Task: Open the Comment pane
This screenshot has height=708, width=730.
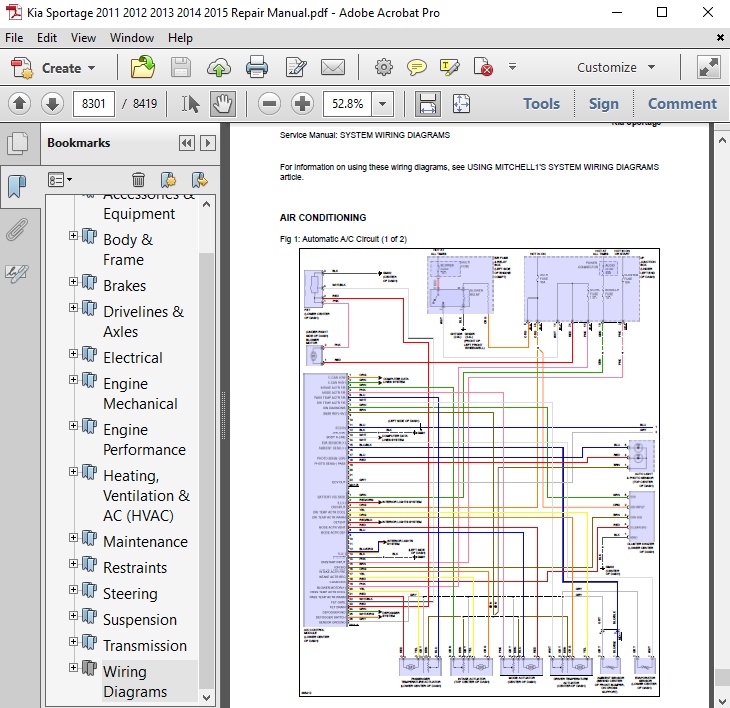Action: pyautogui.click(x=682, y=103)
